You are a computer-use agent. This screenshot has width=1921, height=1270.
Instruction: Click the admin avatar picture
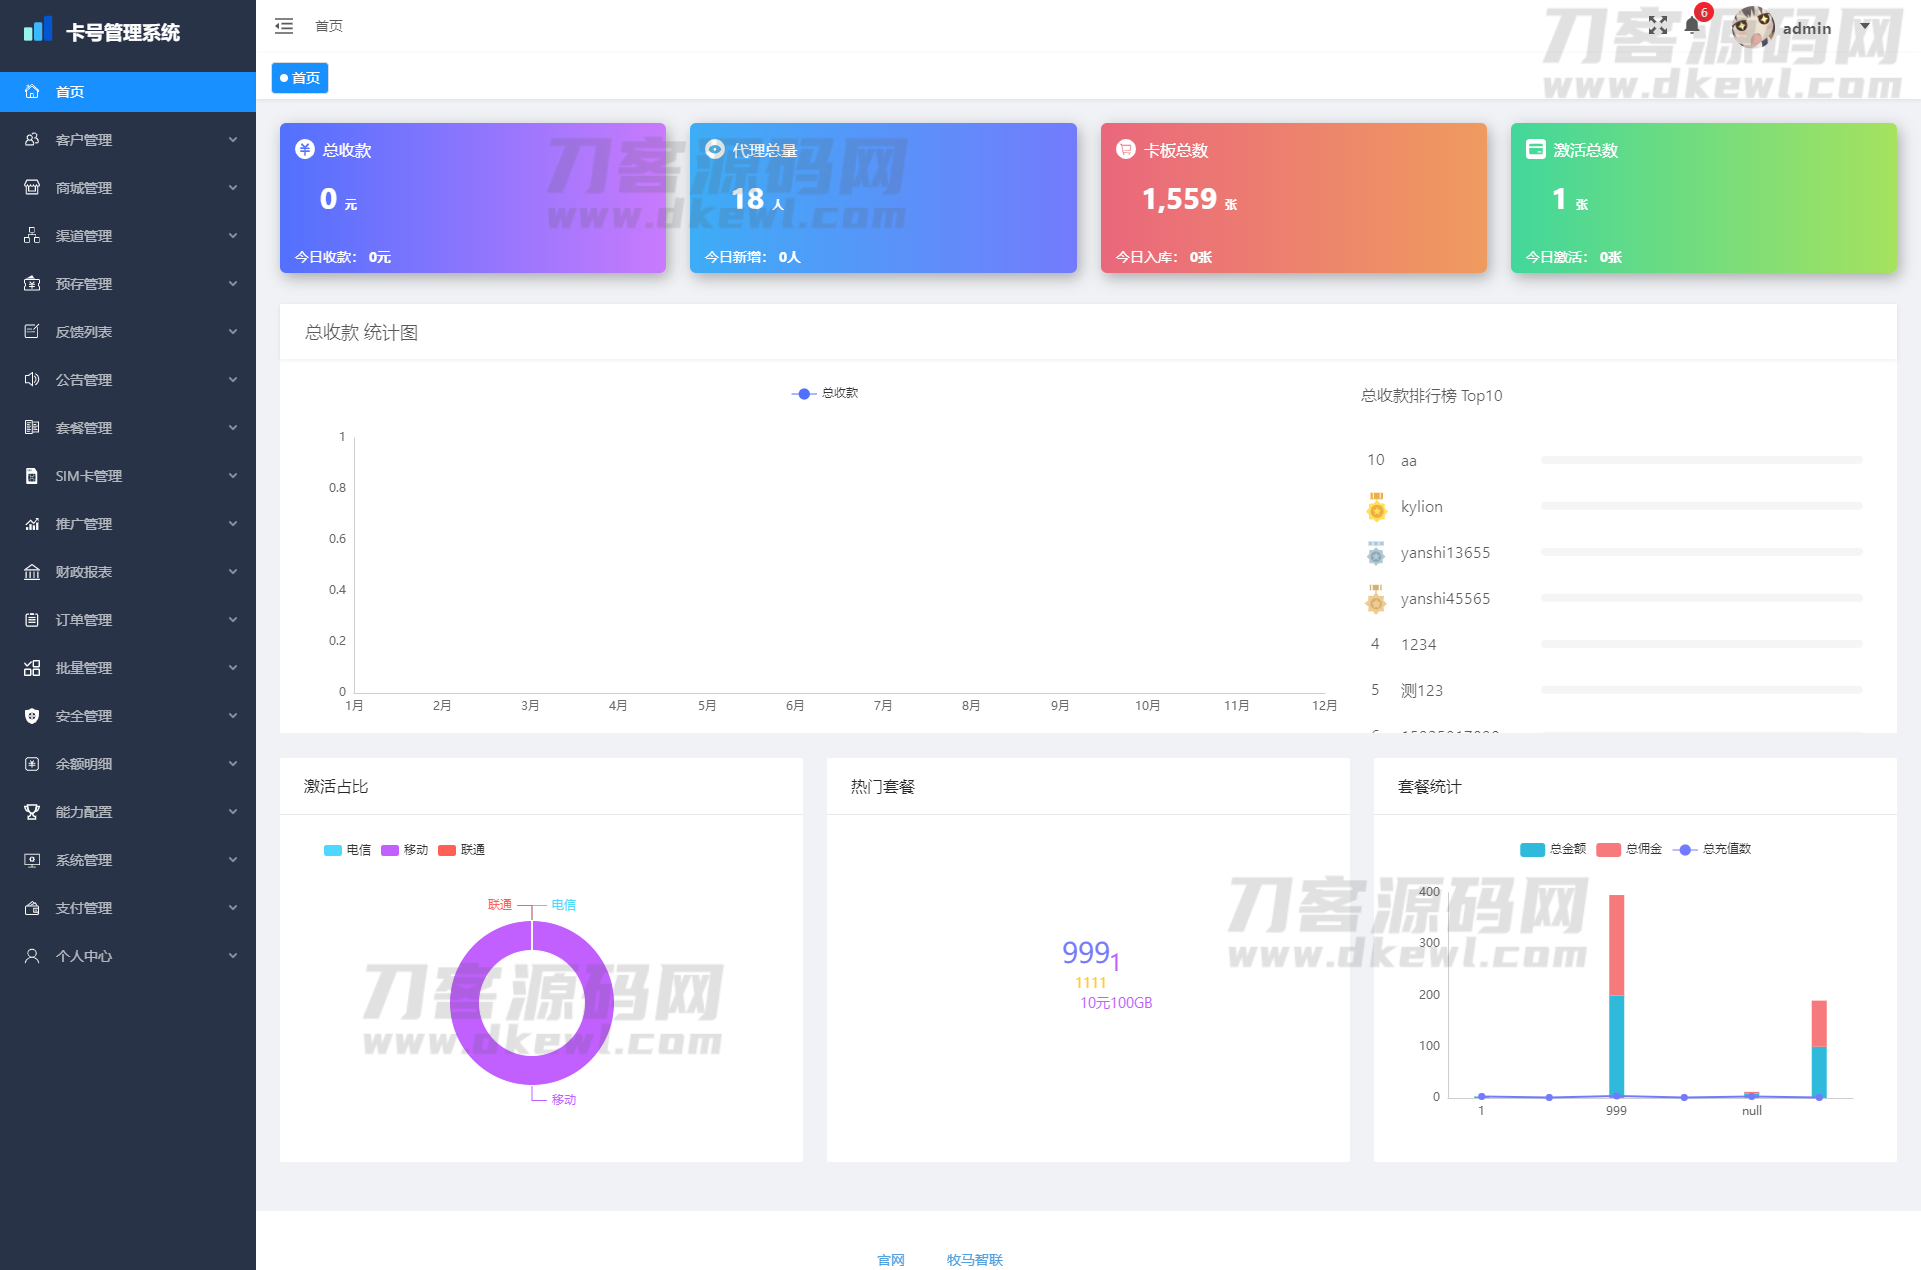coord(1752,28)
